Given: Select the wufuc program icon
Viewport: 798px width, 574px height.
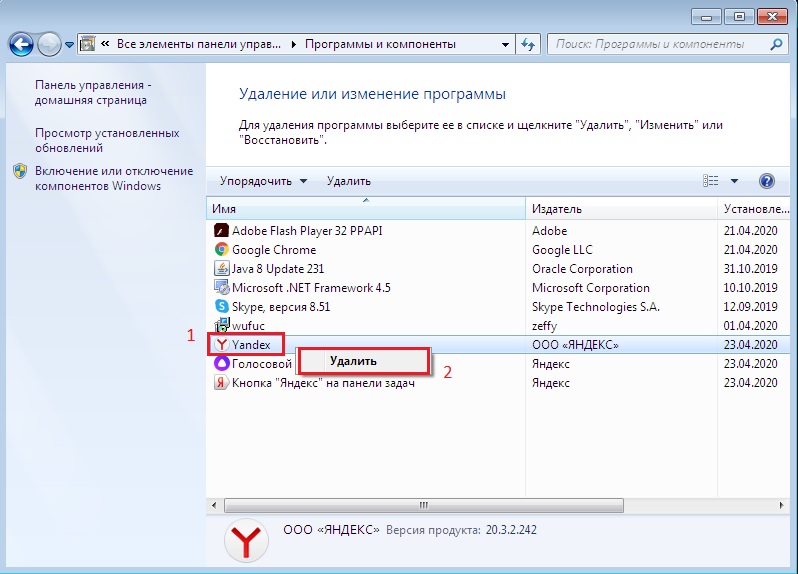Looking at the screenshot, I should [221, 326].
